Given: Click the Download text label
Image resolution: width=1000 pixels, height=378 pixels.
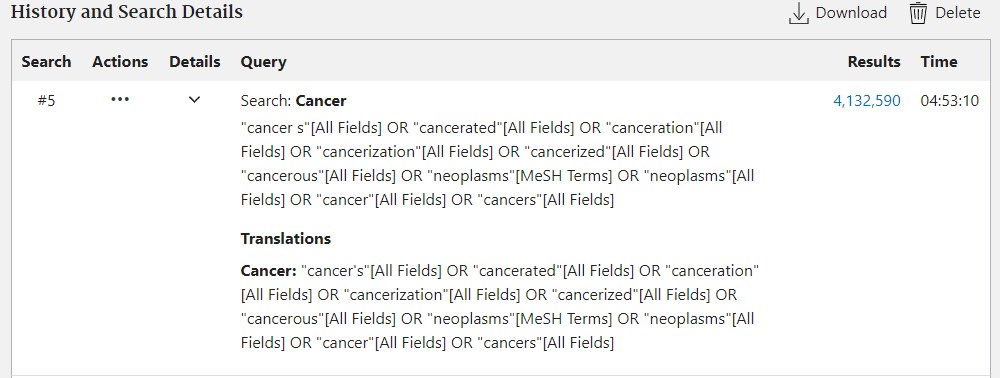Looking at the screenshot, I should click(851, 13).
